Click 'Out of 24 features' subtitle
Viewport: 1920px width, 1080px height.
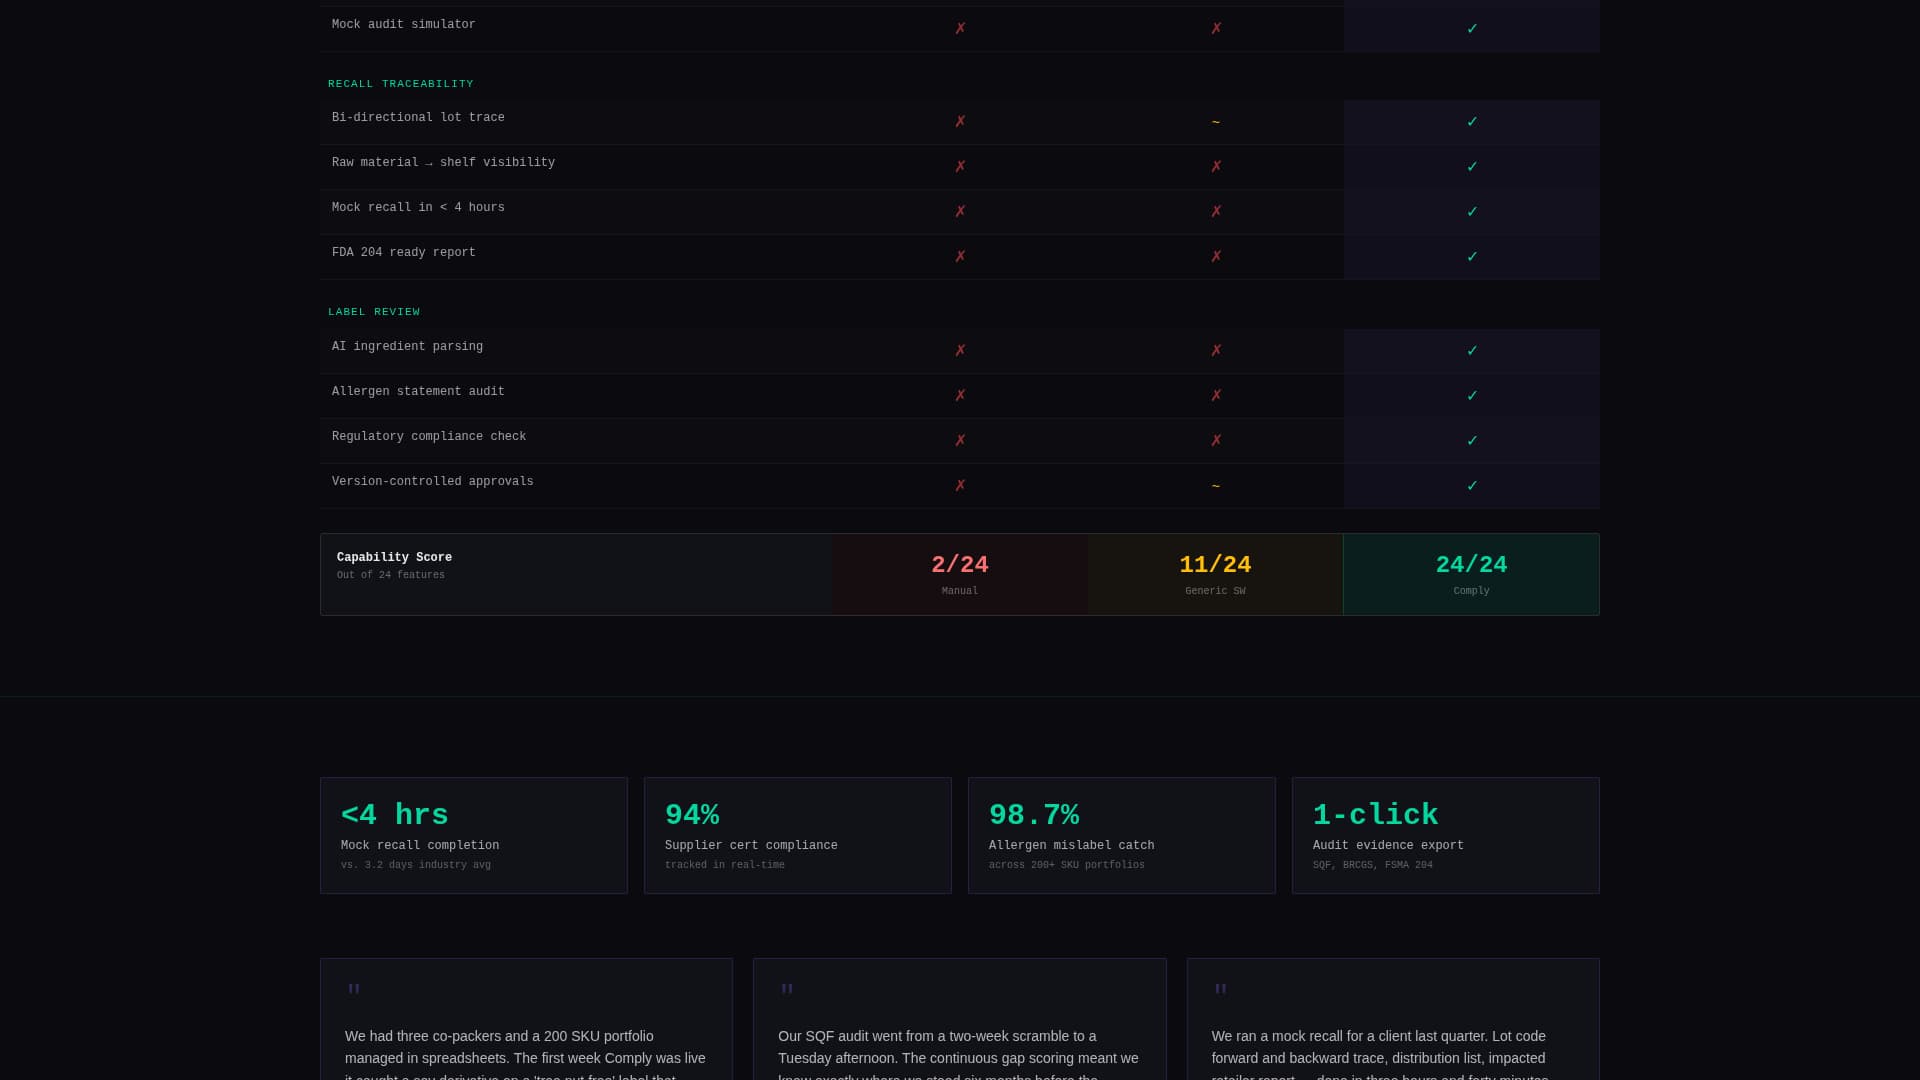point(391,575)
